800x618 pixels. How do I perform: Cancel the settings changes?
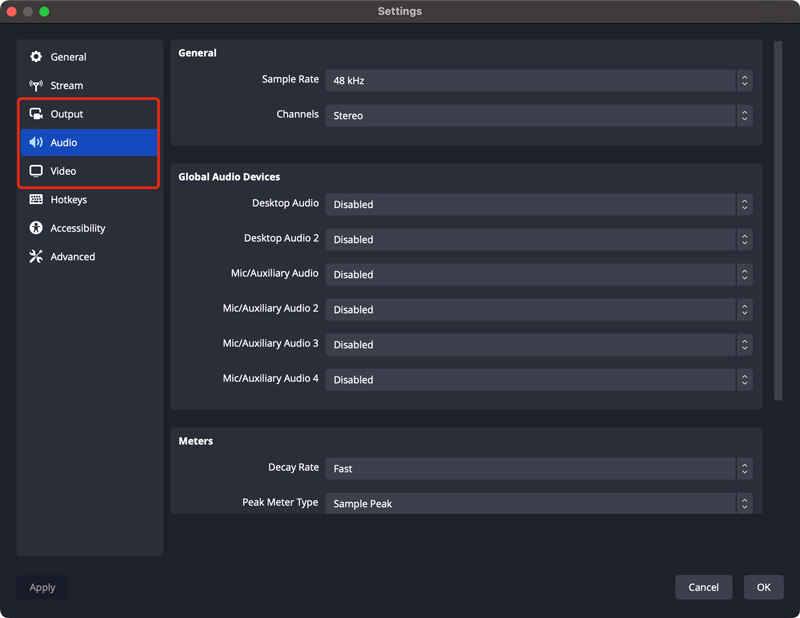coord(704,587)
